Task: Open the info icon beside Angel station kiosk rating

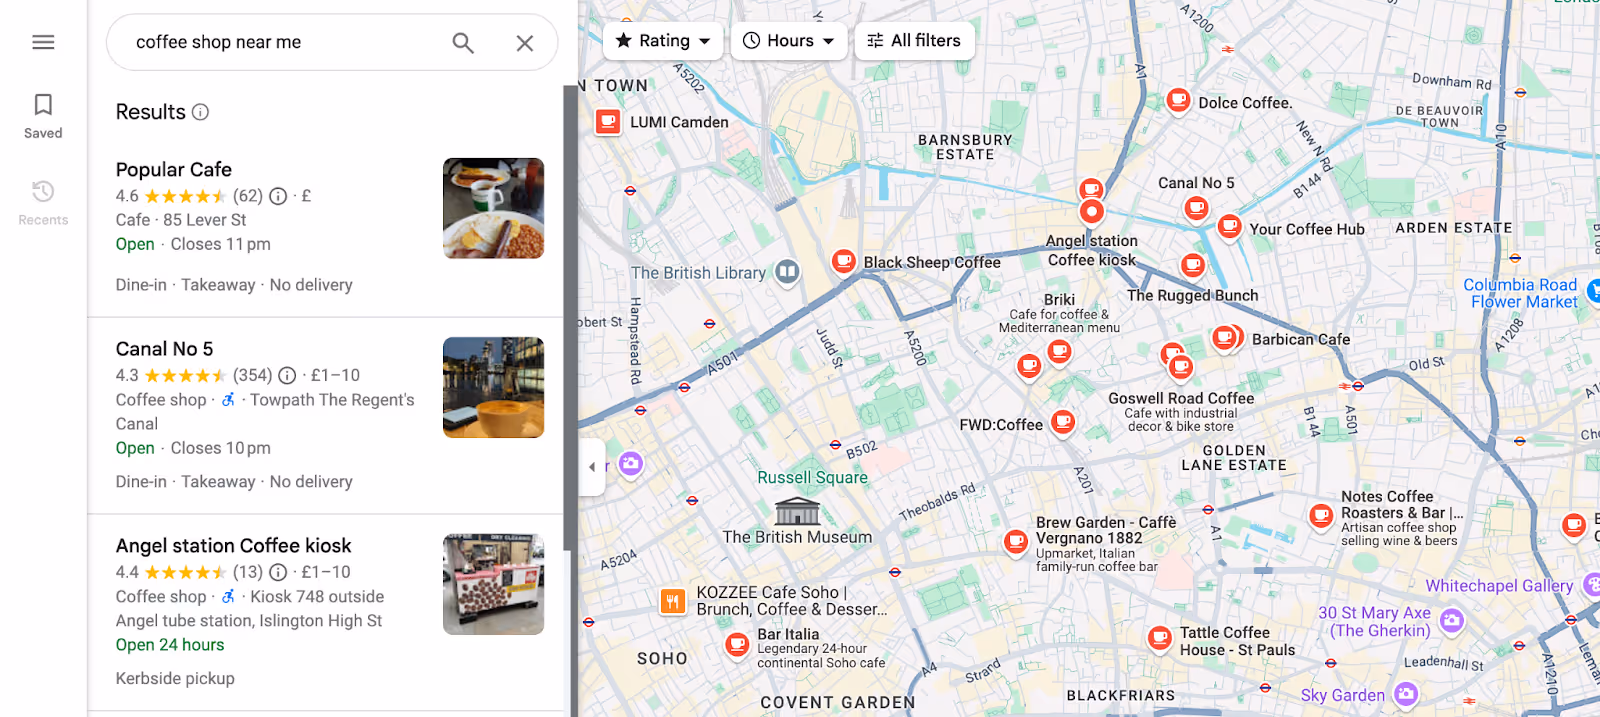Action: (x=278, y=572)
